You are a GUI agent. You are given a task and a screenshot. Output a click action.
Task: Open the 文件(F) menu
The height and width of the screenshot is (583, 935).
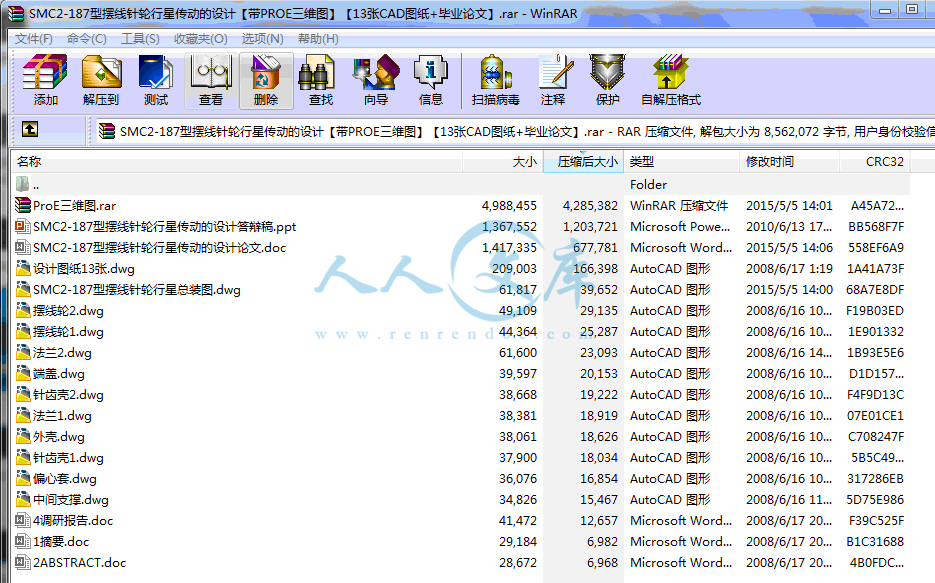[x=33, y=39]
